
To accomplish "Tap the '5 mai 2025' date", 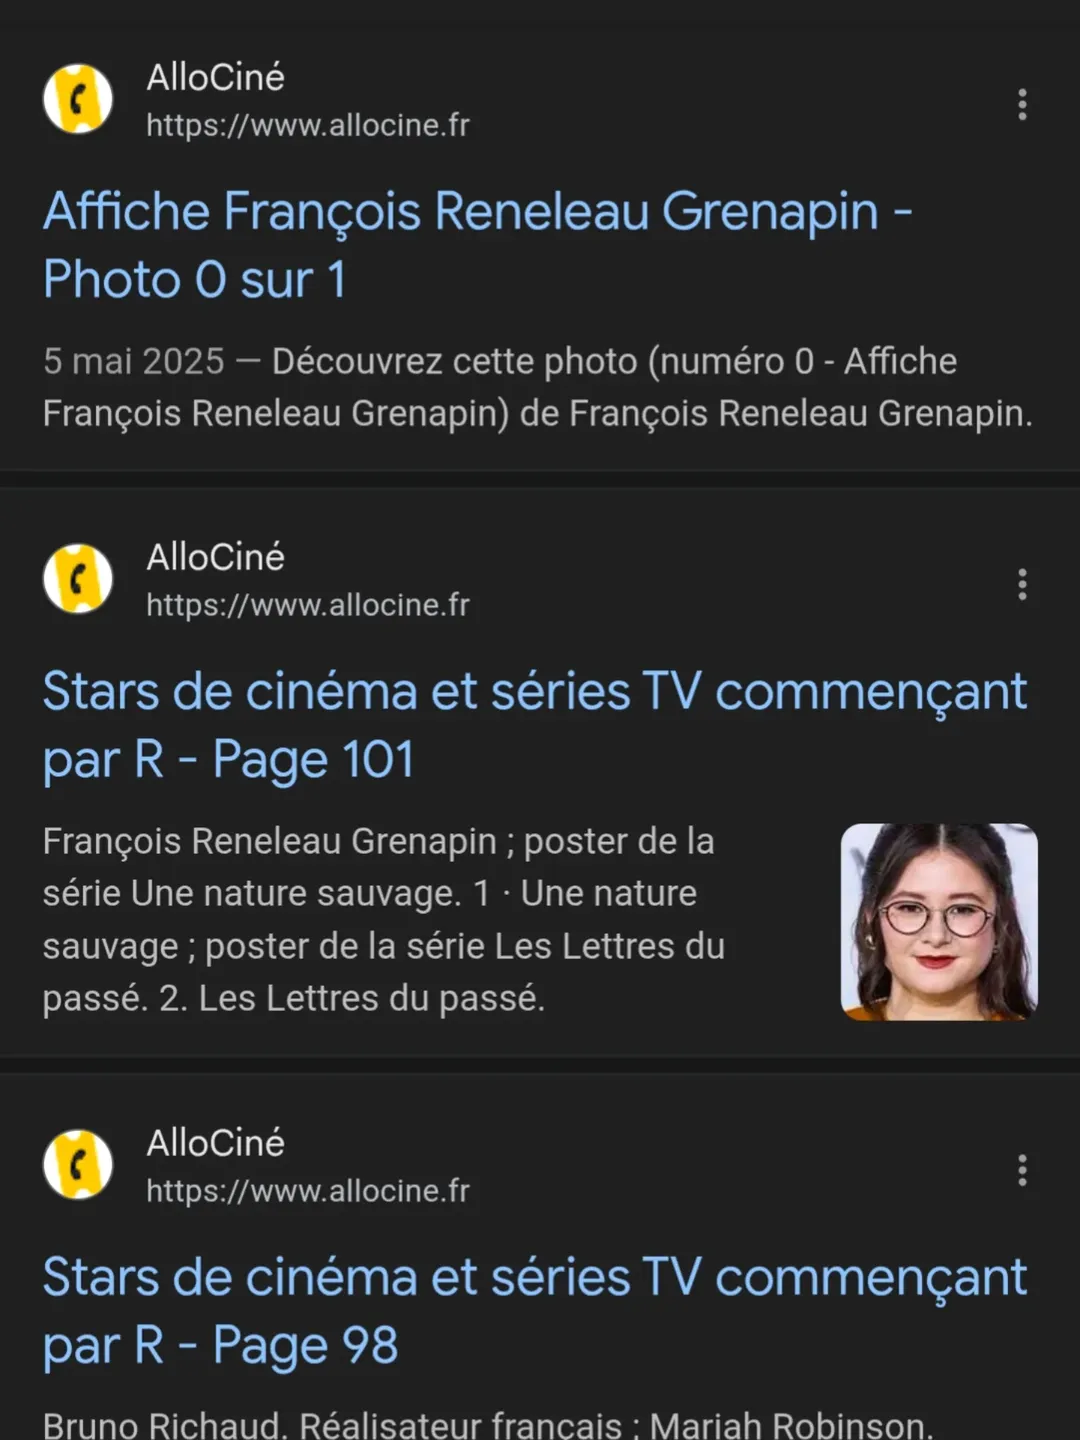I will (x=134, y=362).
